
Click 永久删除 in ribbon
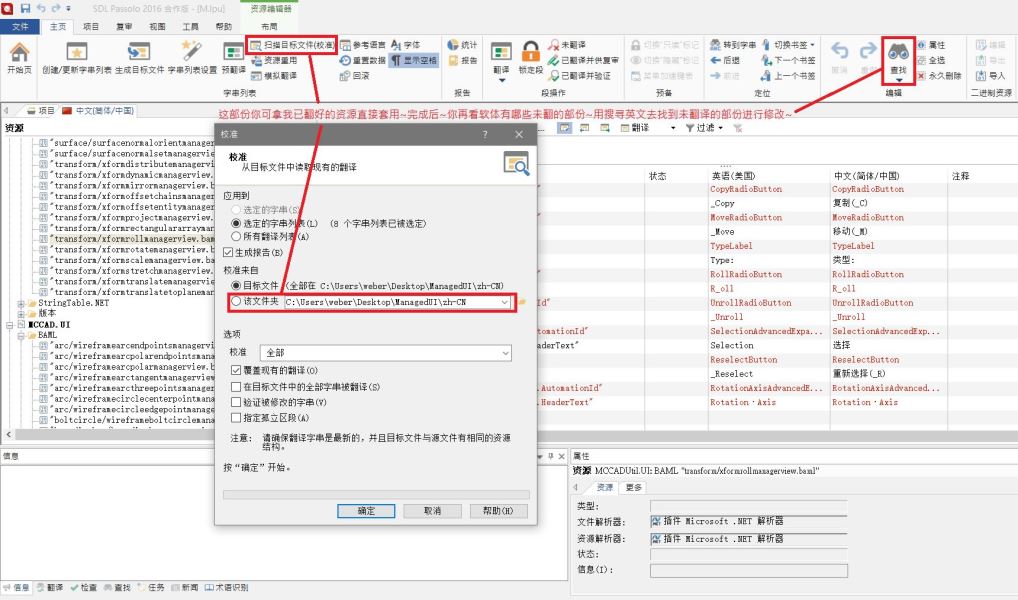pos(939,76)
